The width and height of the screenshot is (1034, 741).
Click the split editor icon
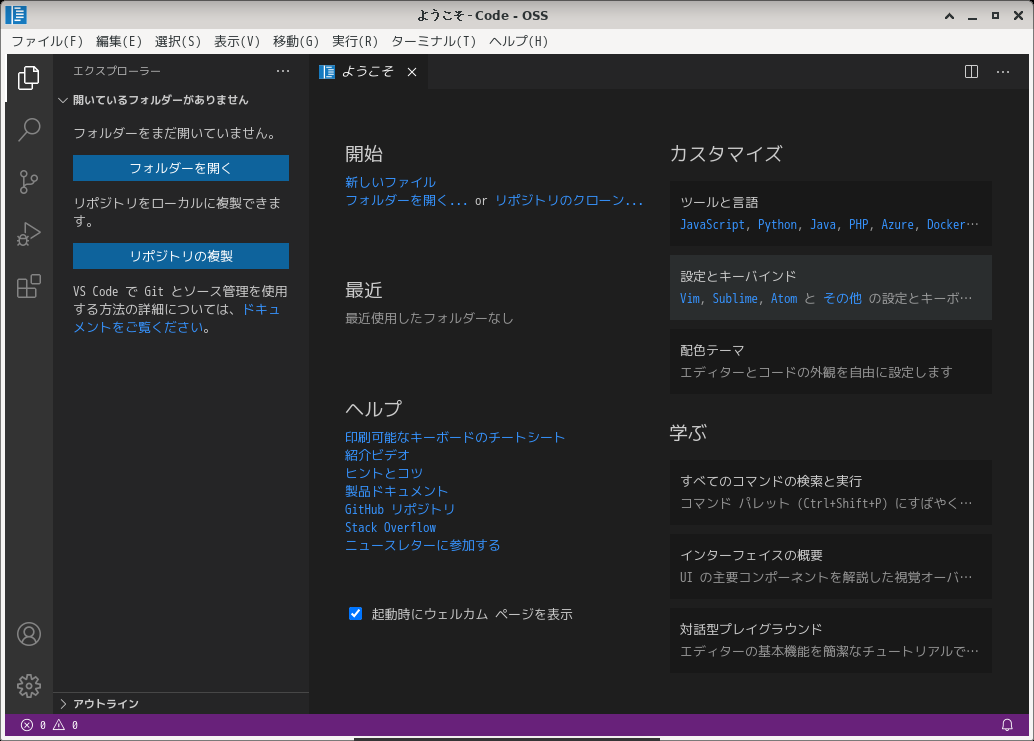coord(971,71)
